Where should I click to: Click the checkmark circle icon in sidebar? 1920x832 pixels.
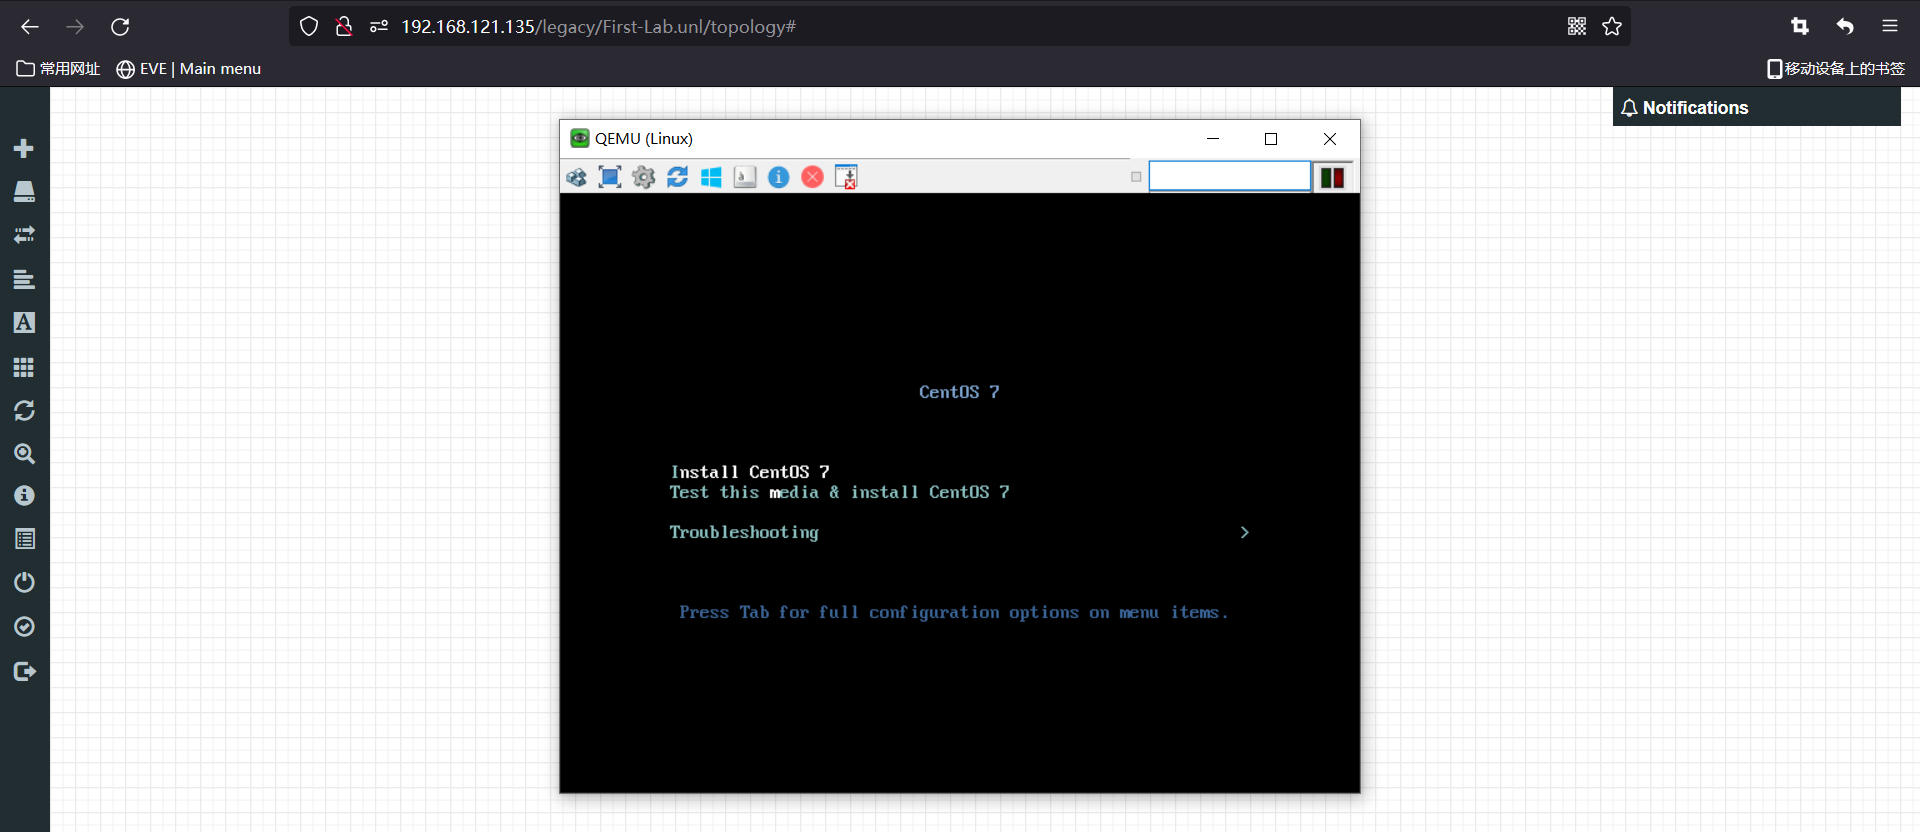tap(24, 627)
